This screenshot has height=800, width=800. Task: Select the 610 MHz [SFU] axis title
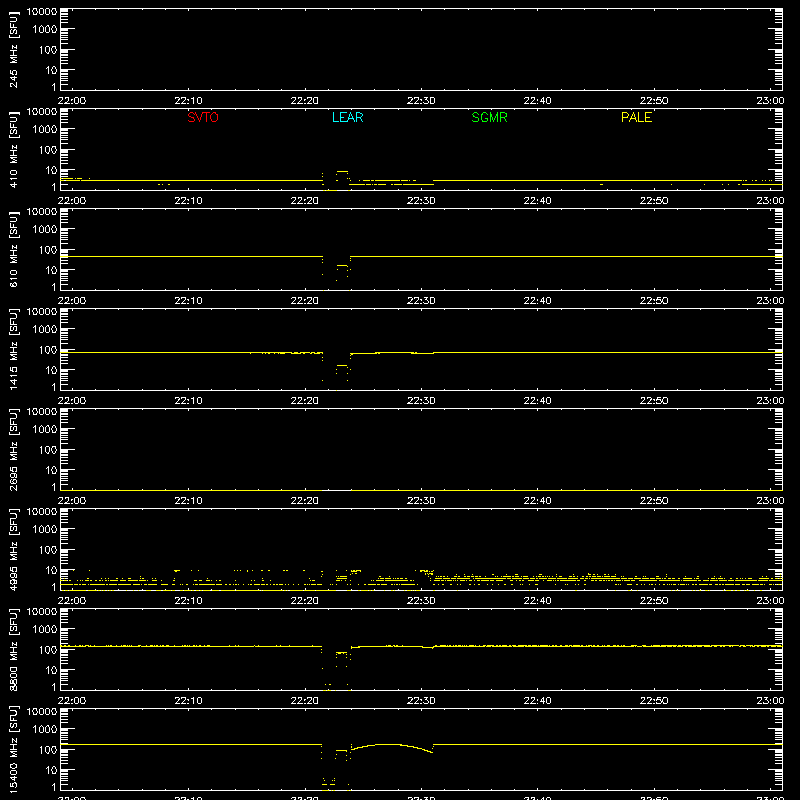click(x=14, y=249)
